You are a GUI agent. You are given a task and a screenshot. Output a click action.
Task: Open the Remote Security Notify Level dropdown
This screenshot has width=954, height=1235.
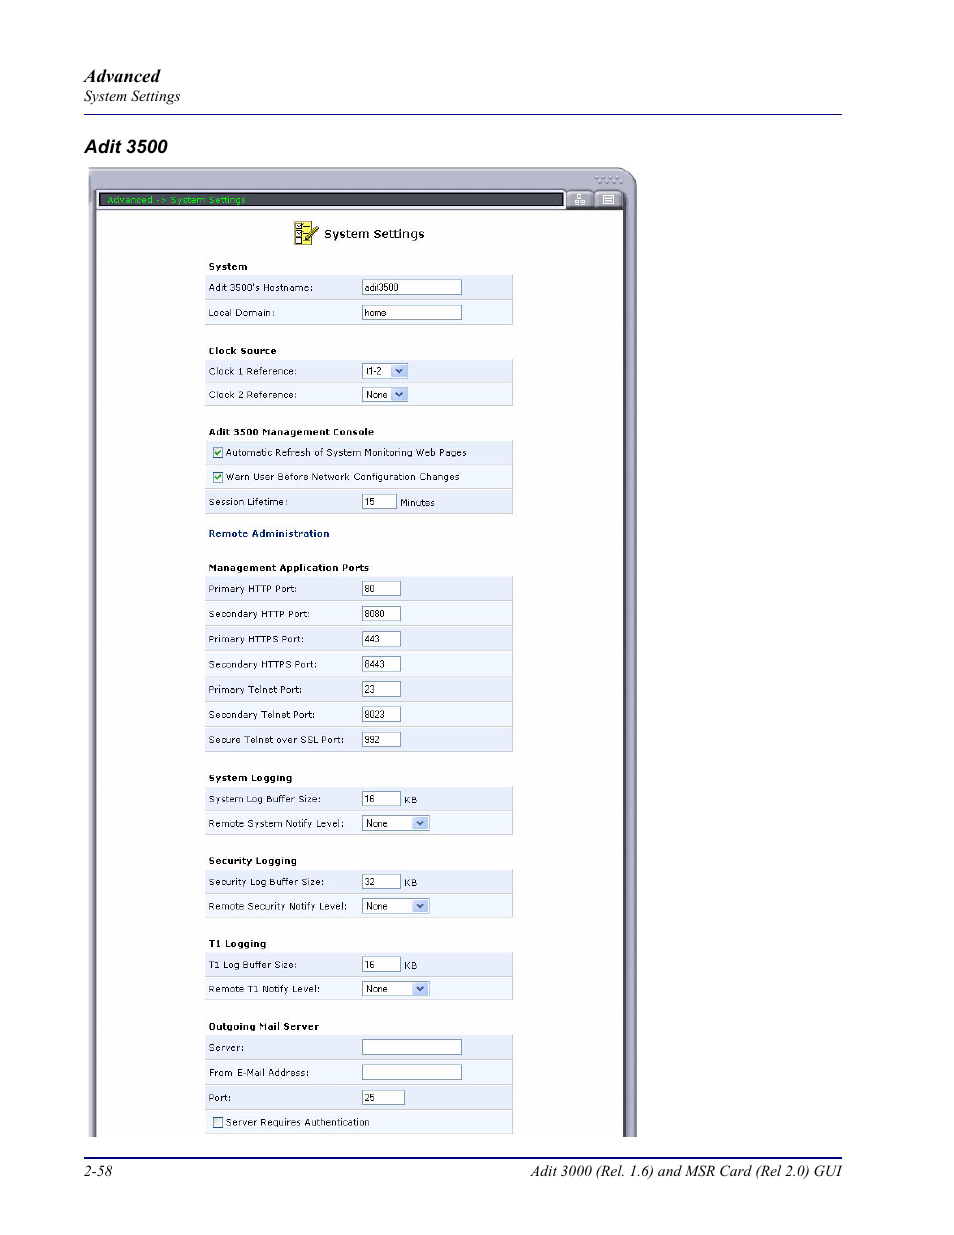click(395, 906)
